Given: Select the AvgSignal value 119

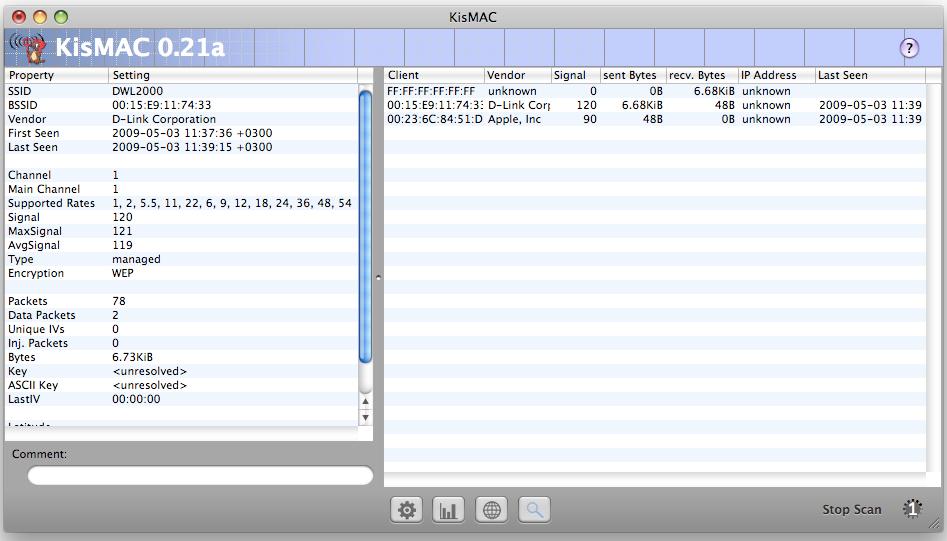Looking at the screenshot, I should (x=122, y=245).
